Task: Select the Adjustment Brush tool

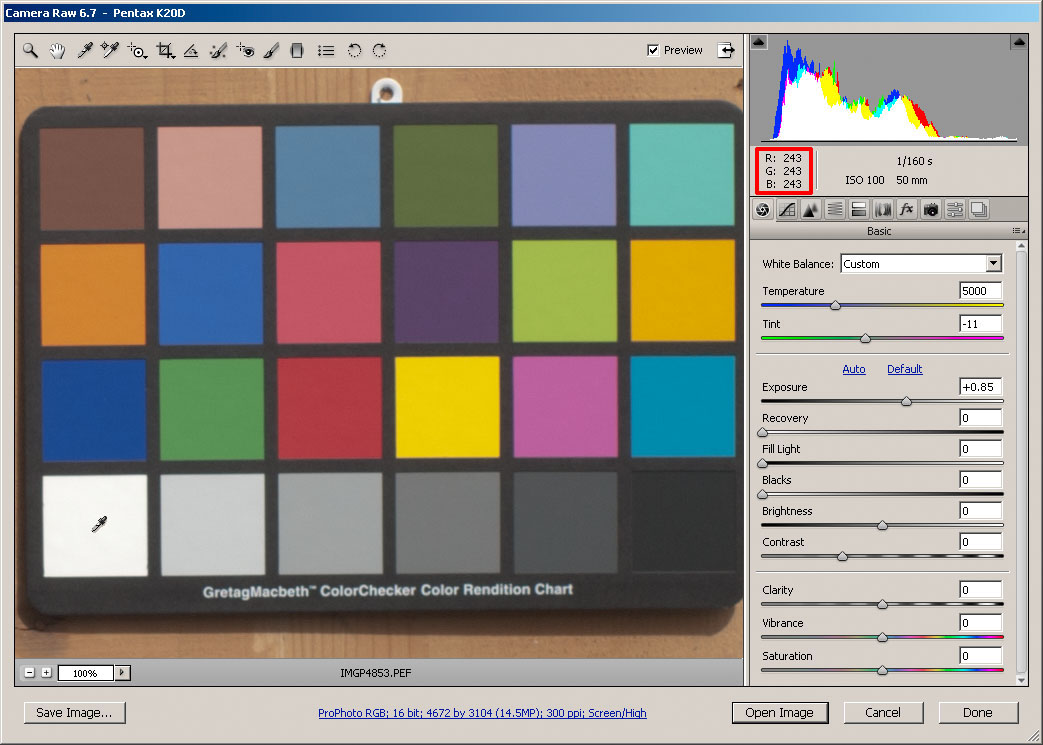Action: click(x=271, y=51)
